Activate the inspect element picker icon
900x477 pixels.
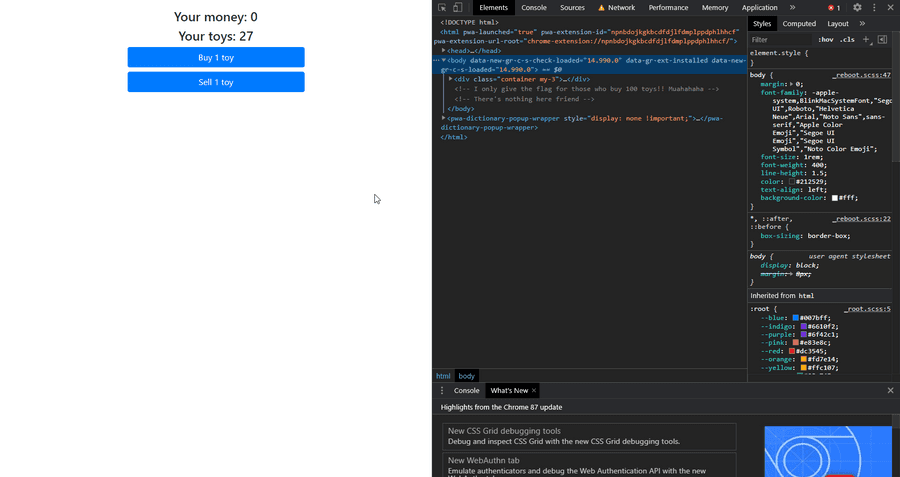[x=442, y=7]
